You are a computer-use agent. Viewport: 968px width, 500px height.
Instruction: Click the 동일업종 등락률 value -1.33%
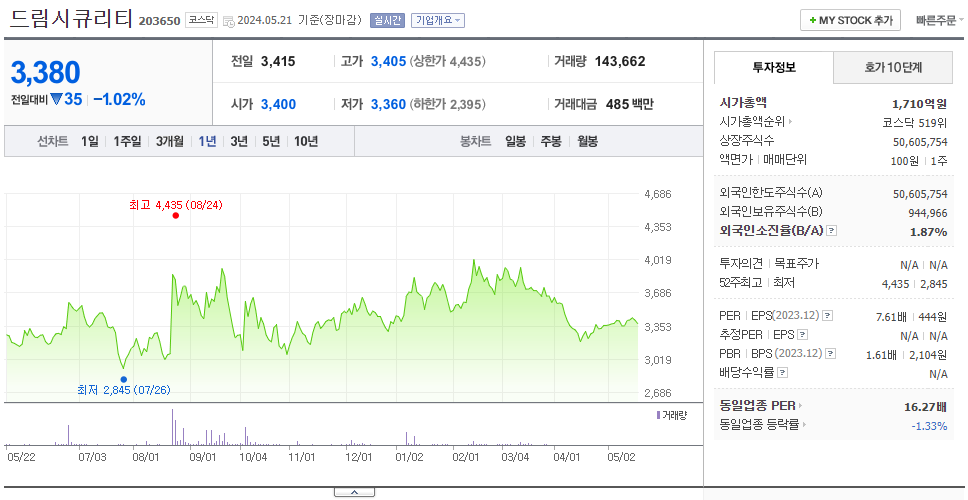click(929, 426)
